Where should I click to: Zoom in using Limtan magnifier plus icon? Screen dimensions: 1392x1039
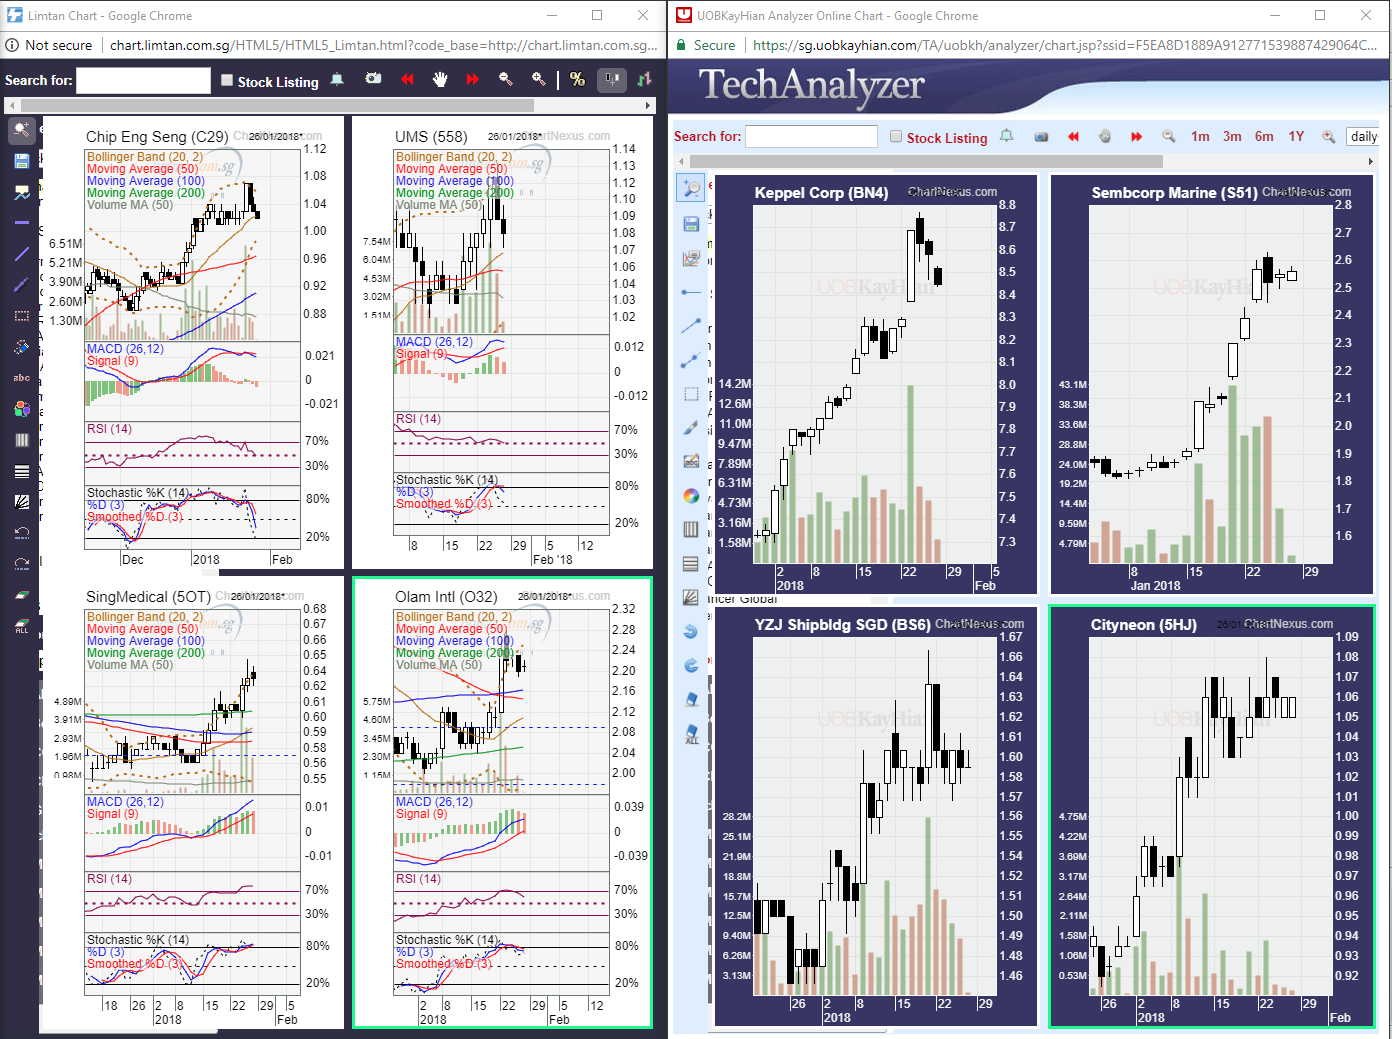pyautogui.click(x=539, y=79)
